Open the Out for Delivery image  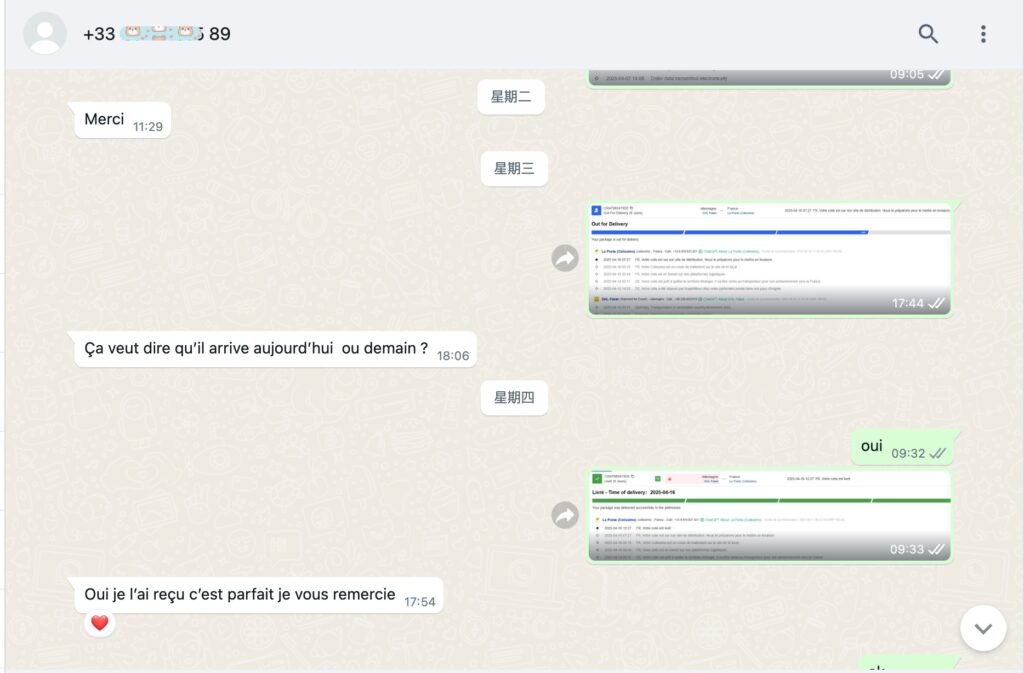(769, 259)
